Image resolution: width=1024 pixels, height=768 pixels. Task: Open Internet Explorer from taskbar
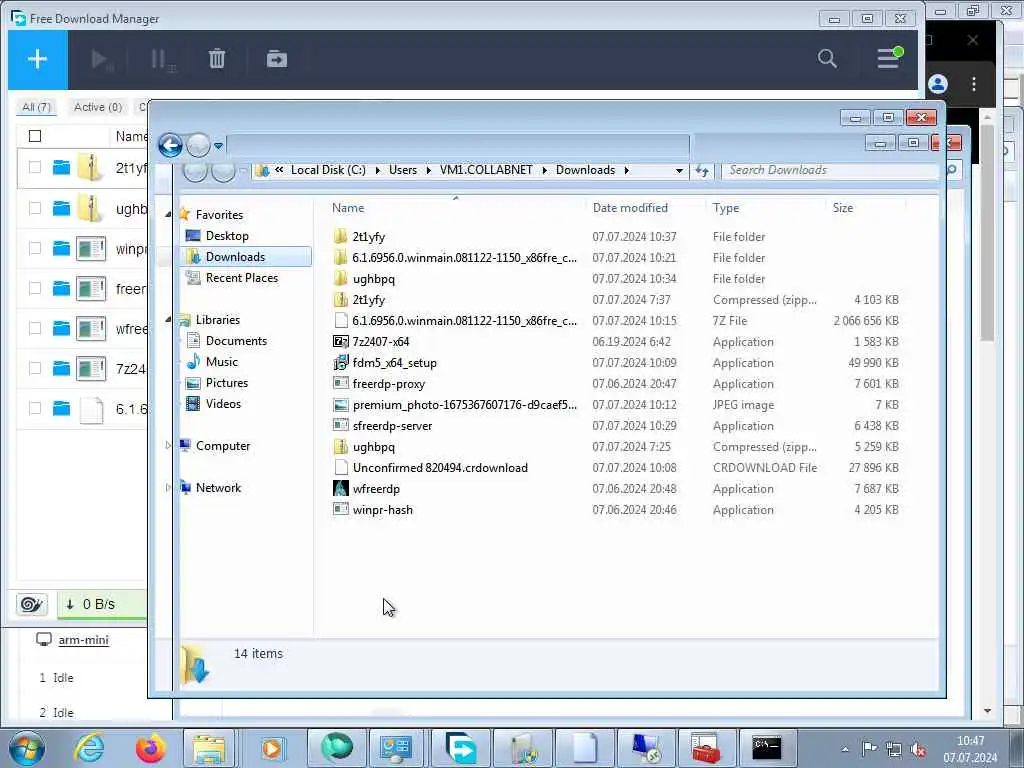tap(89, 748)
